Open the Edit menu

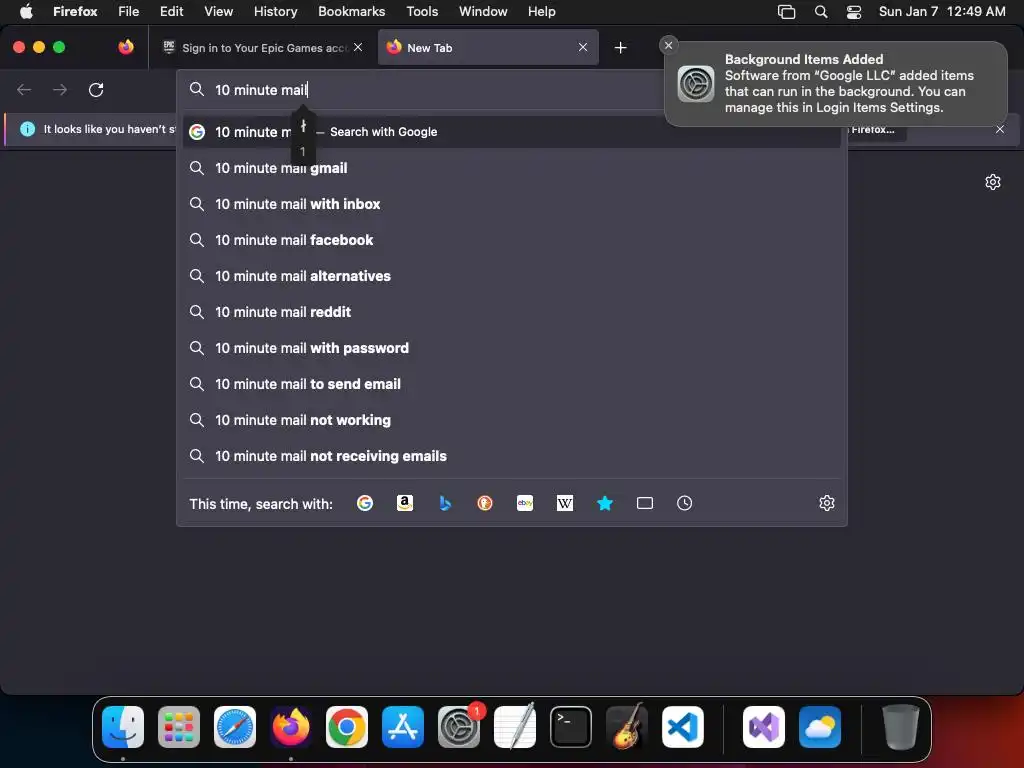pyautogui.click(x=172, y=11)
